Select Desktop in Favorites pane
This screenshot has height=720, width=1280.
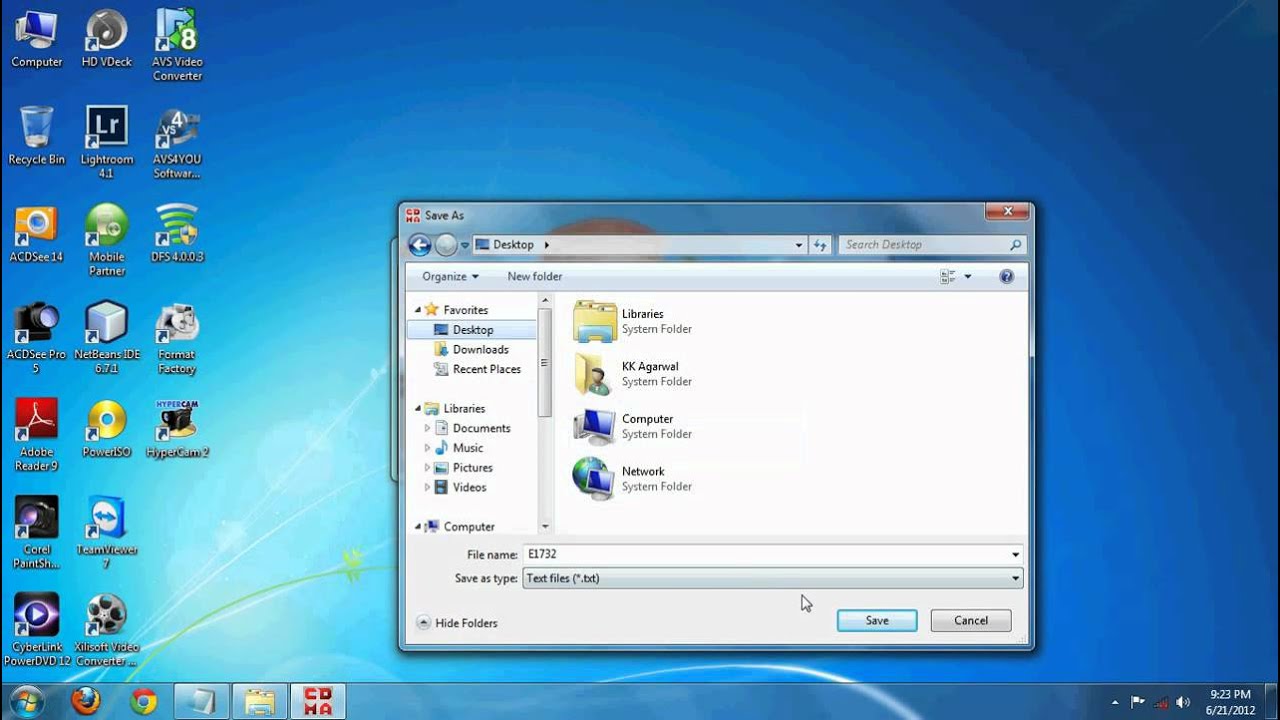point(472,330)
